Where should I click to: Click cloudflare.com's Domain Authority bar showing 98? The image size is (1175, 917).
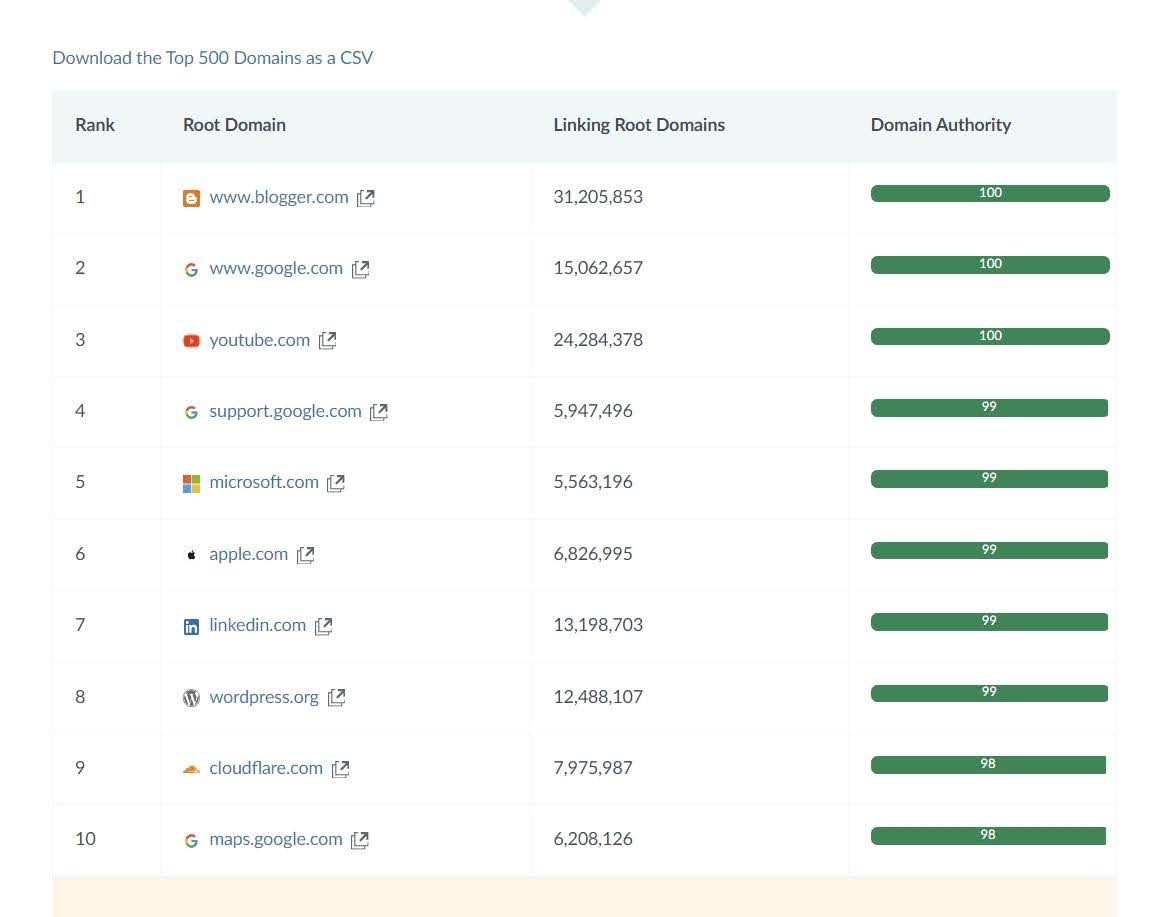988,764
